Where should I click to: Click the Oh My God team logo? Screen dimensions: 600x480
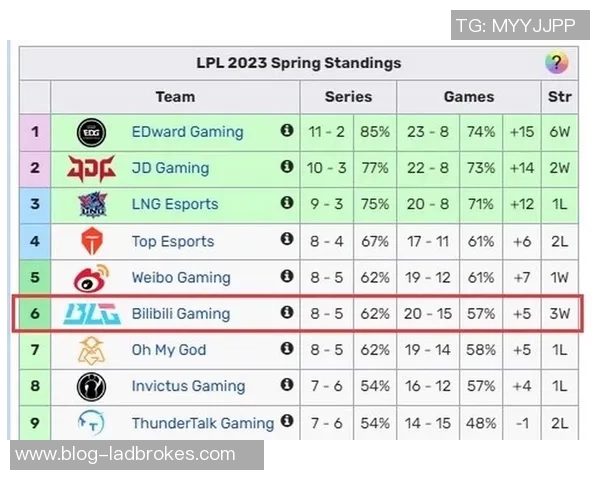point(91,350)
